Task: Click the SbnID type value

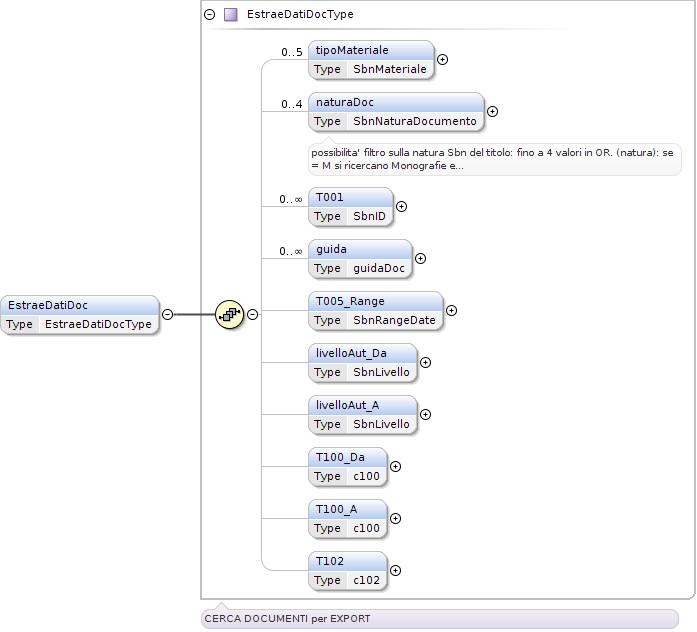Action: click(369, 216)
